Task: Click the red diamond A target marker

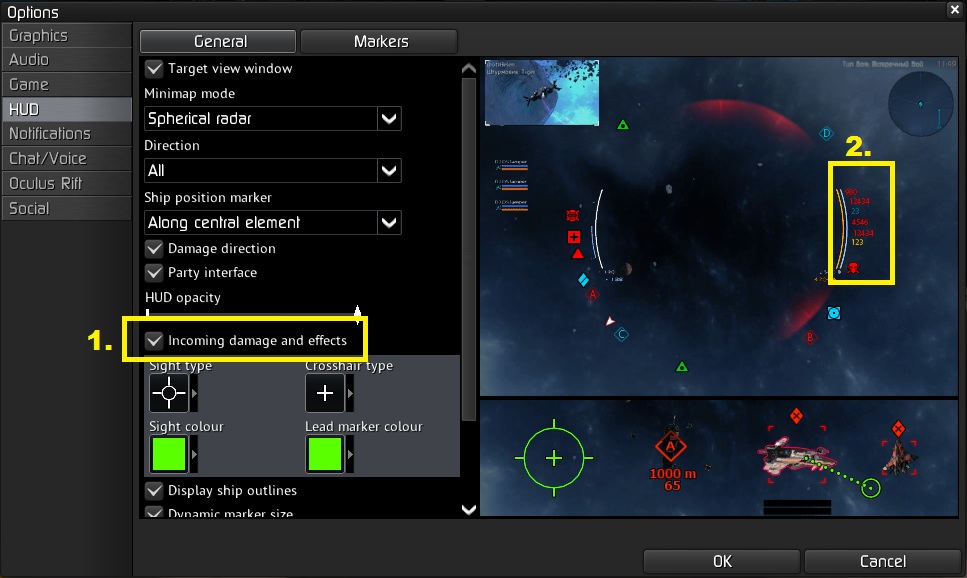Action: 670,446
